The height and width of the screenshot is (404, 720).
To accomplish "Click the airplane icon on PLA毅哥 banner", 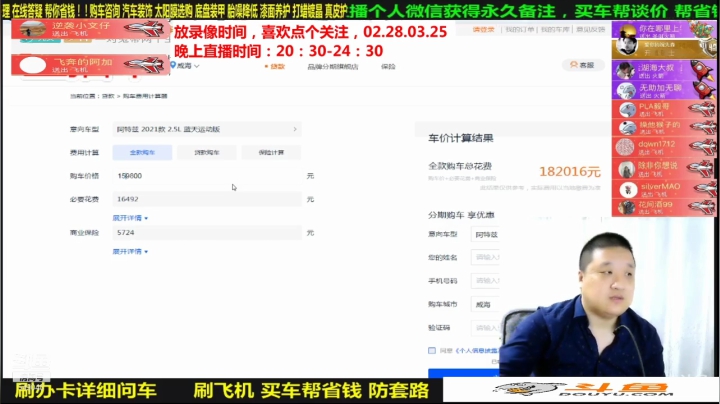I will (702, 109).
